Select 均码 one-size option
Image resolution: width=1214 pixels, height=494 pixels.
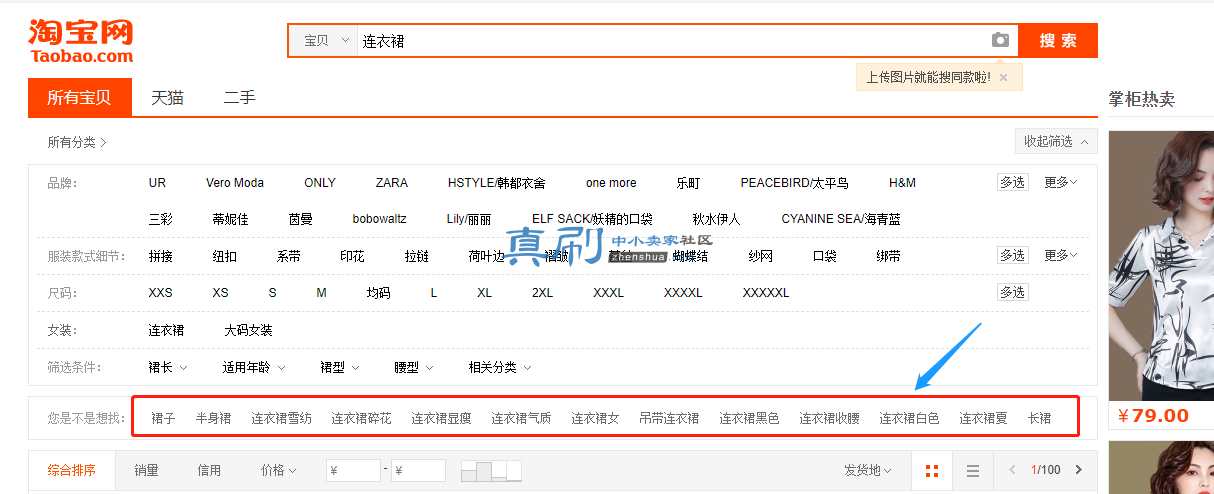pyautogui.click(x=378, y=293)
